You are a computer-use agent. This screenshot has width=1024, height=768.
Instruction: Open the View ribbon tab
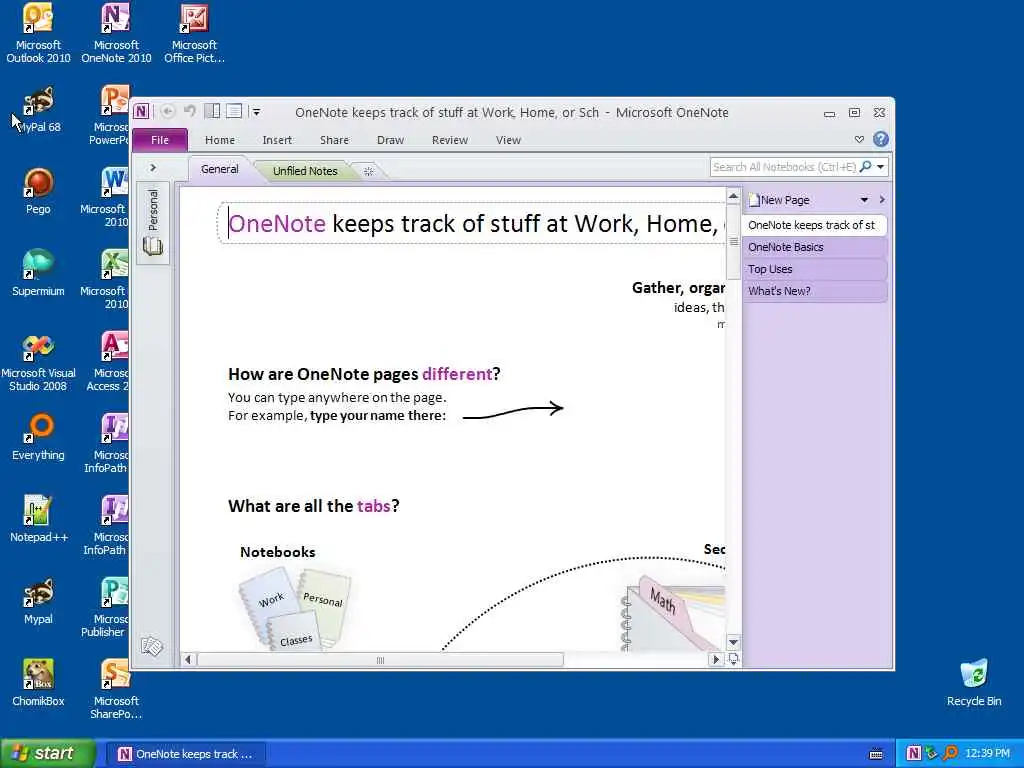coord(508,140)
